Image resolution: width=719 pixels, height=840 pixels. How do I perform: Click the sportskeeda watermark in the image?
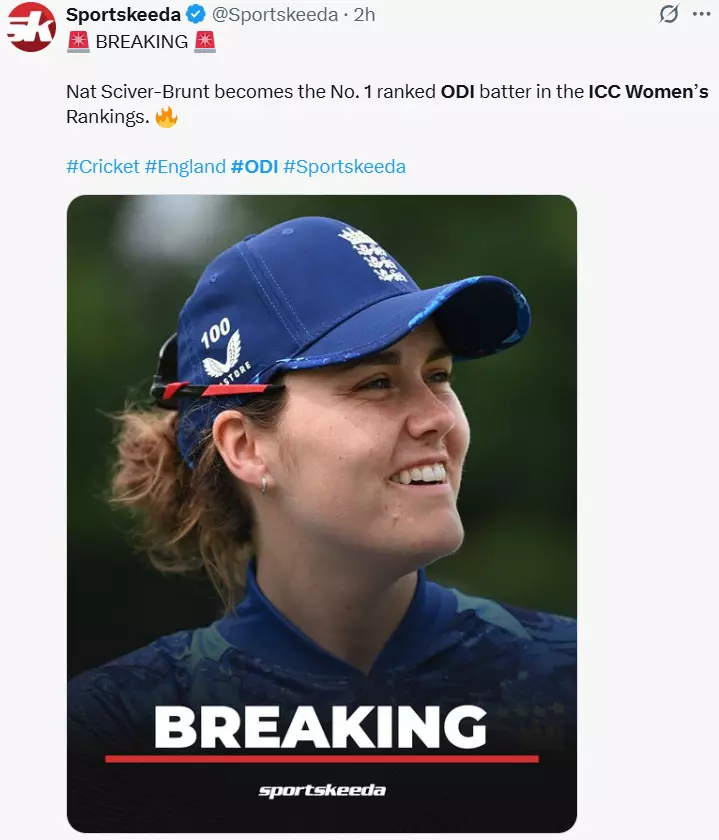(321, 791)
